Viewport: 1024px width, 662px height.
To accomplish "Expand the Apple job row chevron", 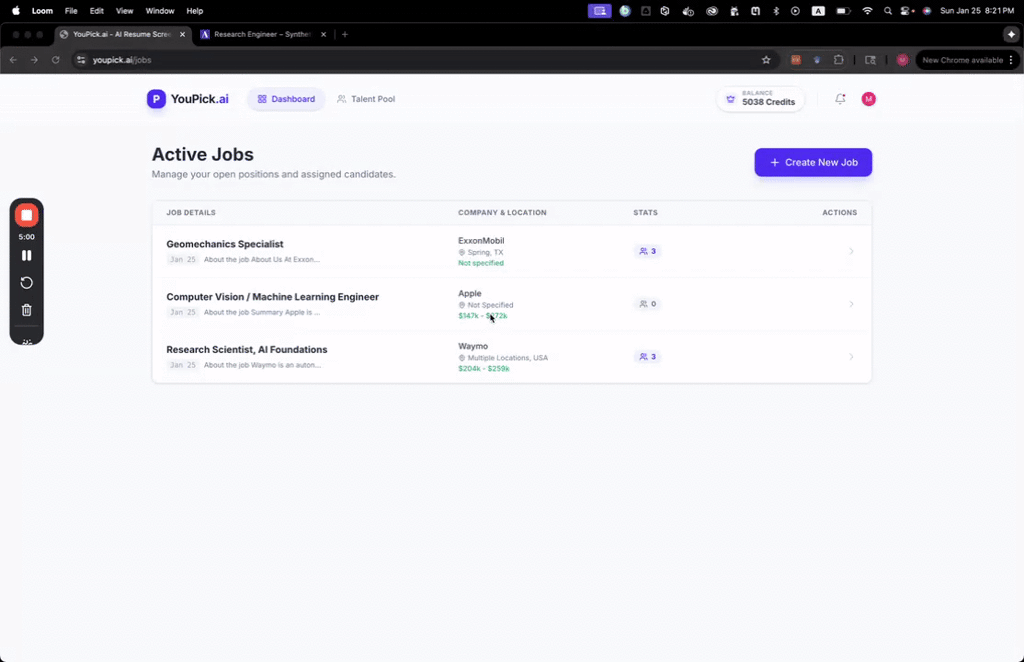I will click(851, 304).
